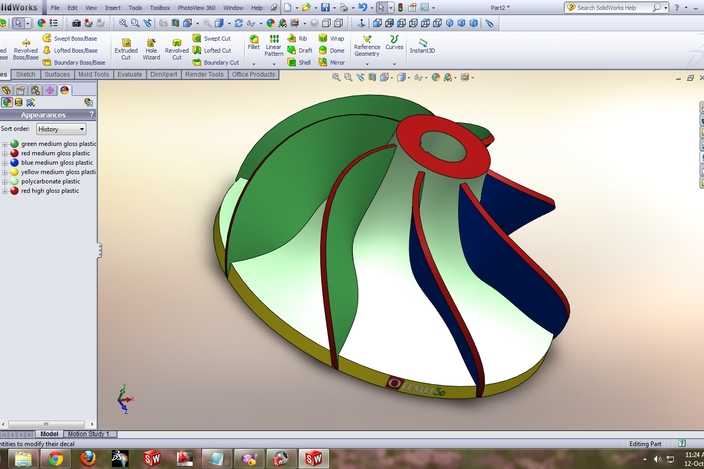Open Reference Geometry tool

click(x=367, y=46)
